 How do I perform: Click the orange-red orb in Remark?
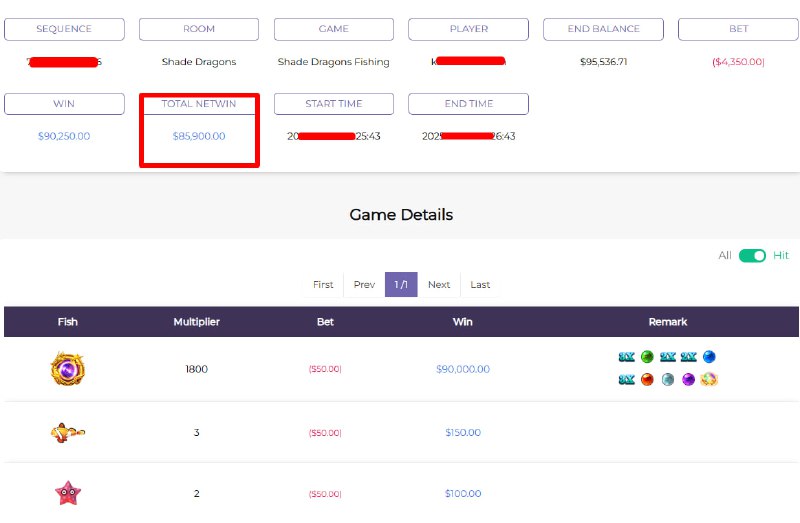click(647, 380)
